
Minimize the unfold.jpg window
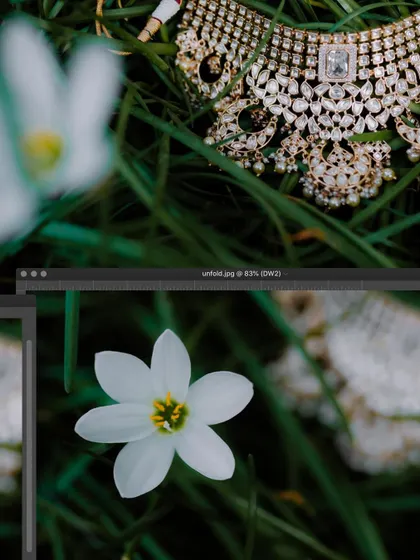[x=34, y=274]
